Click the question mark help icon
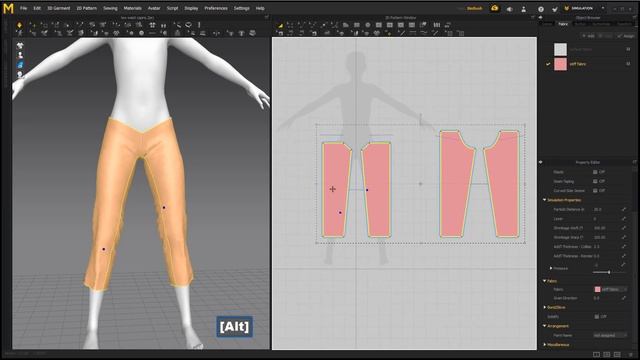640x360 pixels. (x=541, y=9)
